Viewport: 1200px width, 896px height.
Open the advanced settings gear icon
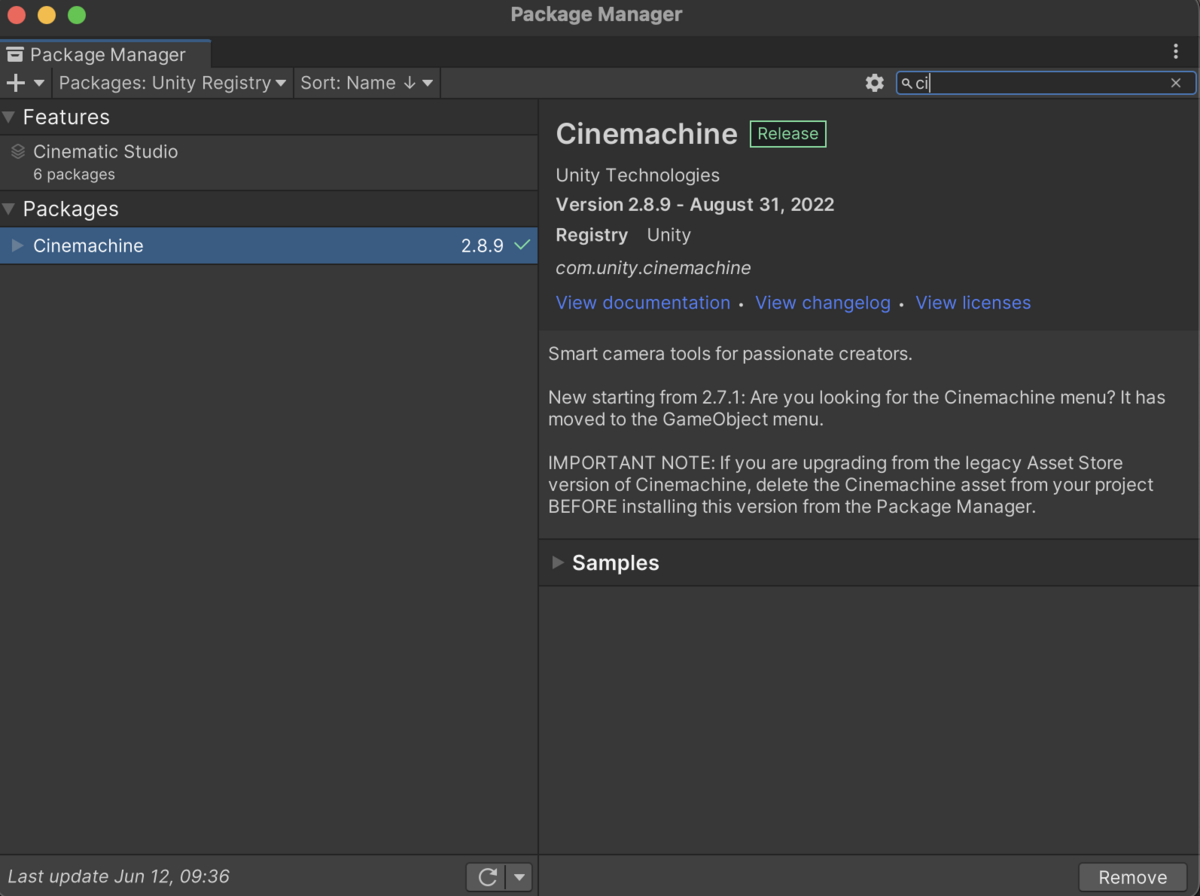tap(875, 83)
